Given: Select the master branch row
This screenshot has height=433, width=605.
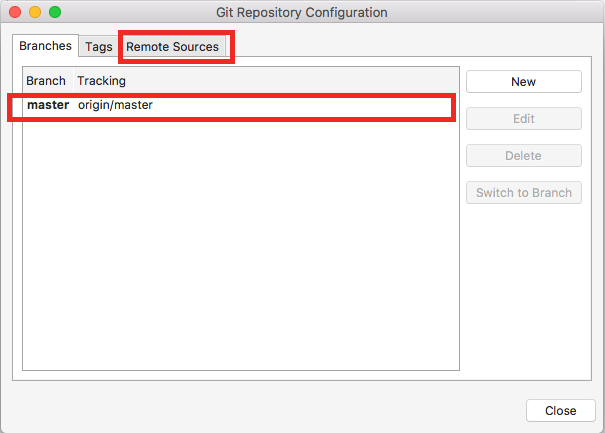Looking at the screenshot, I should 48,105.
